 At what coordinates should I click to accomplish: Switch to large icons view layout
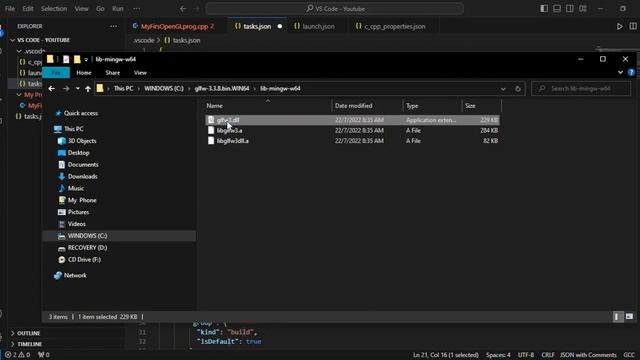(629, 317)
